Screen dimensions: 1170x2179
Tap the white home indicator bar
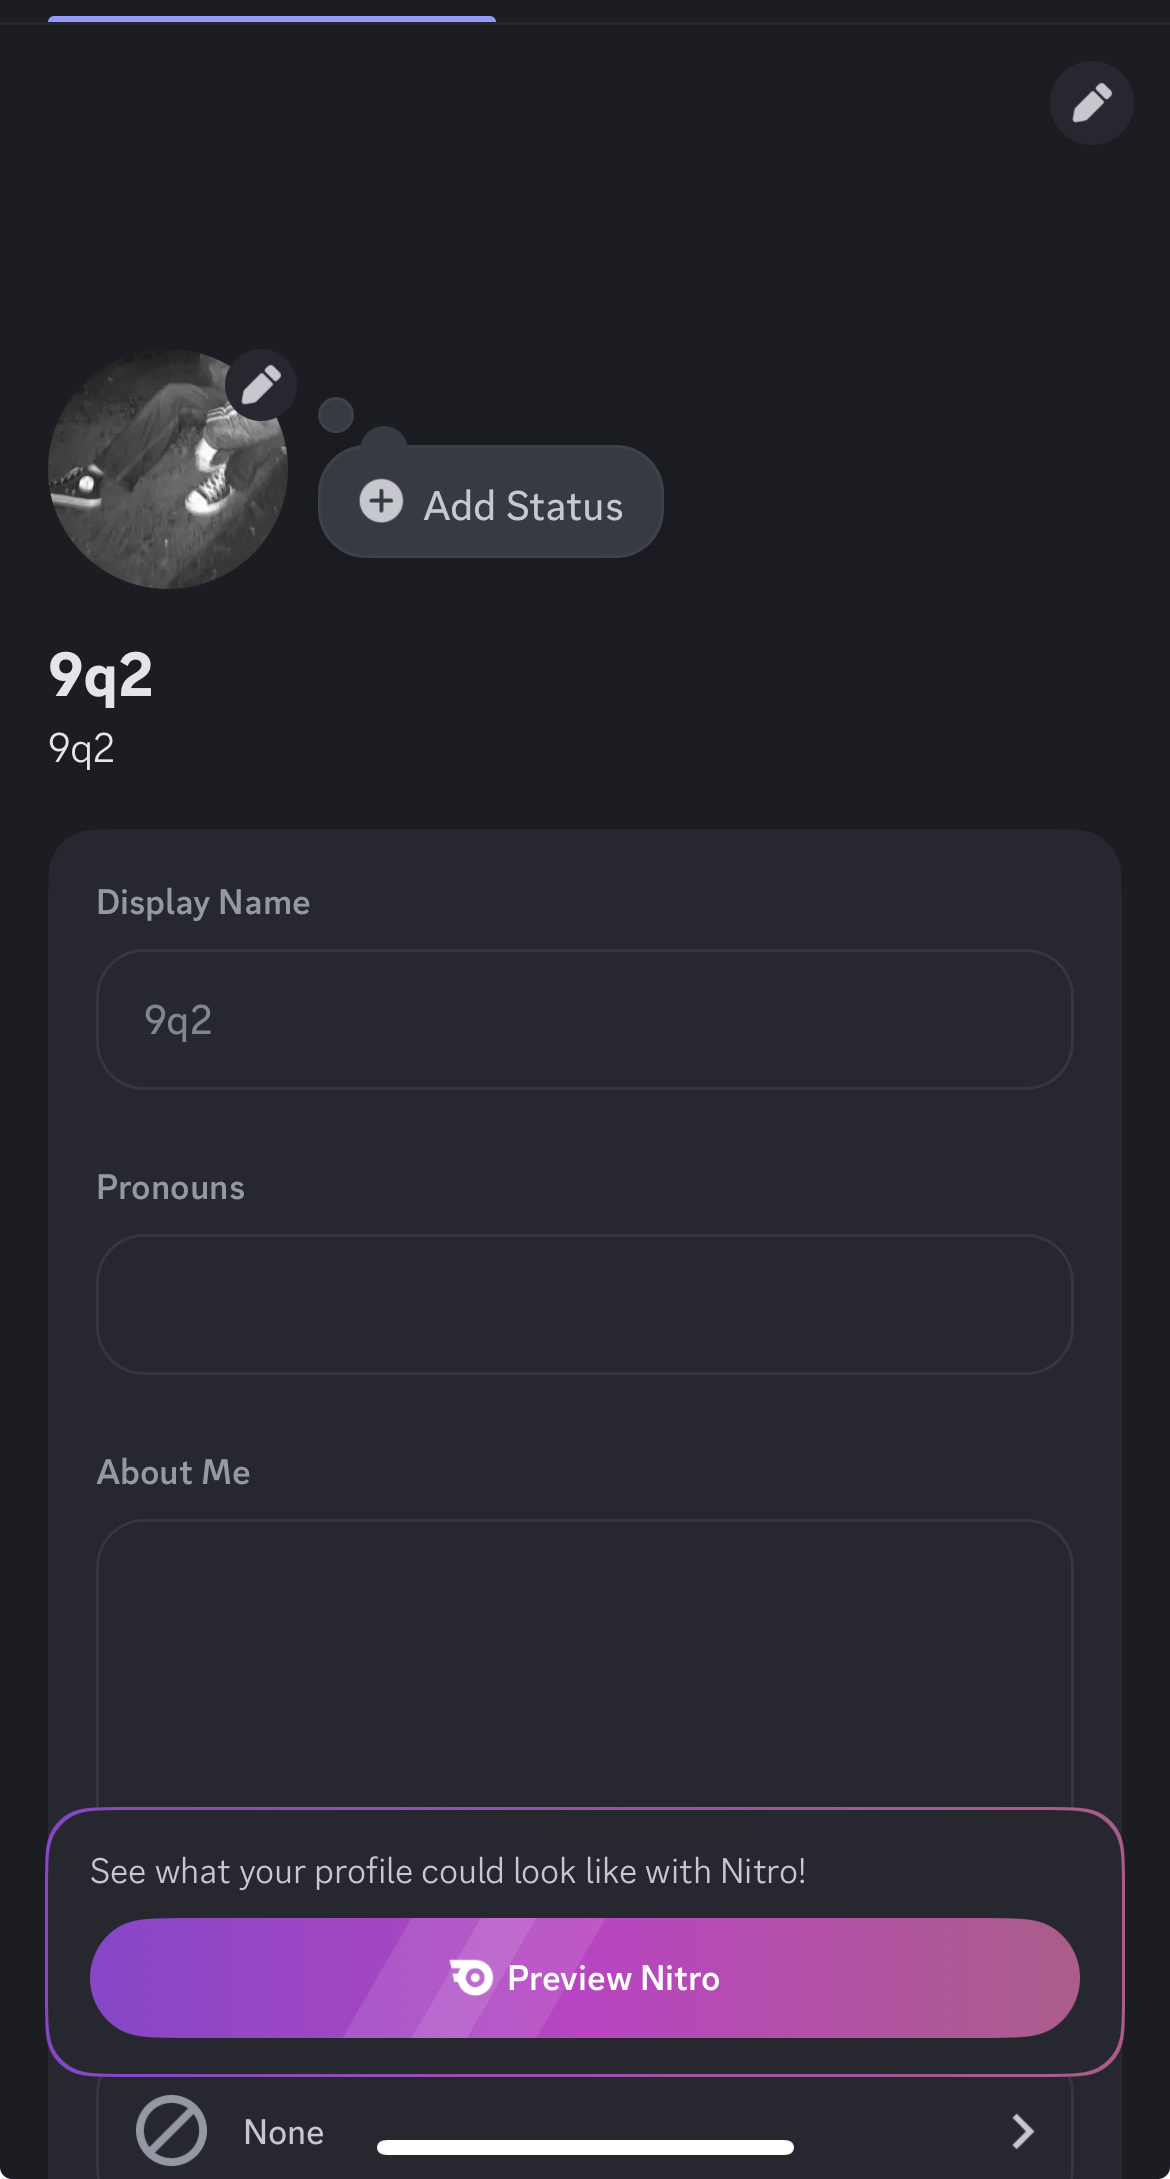[x=585, y=2147]
